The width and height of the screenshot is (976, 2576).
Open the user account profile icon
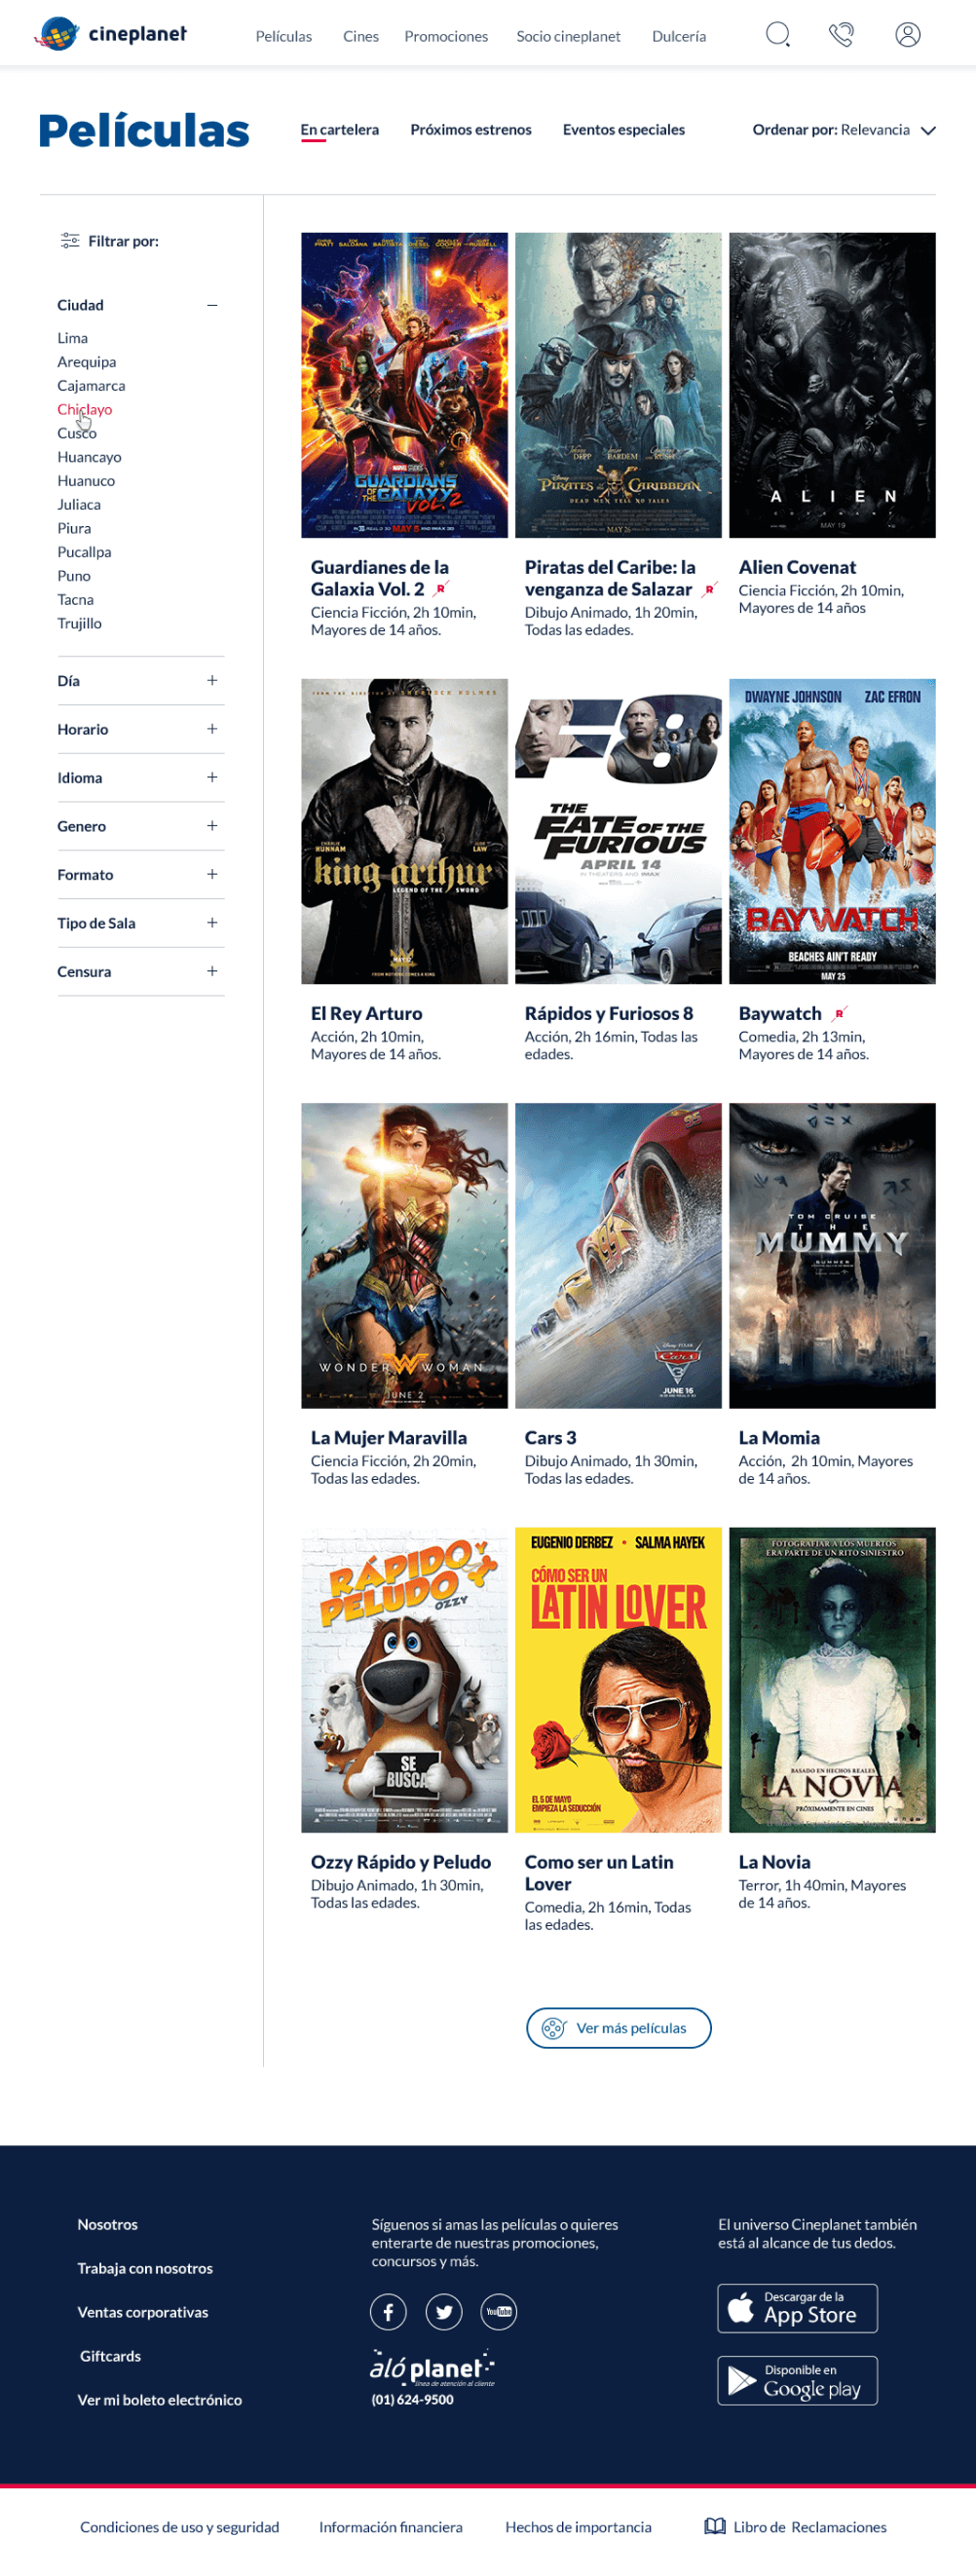[908, 35]
